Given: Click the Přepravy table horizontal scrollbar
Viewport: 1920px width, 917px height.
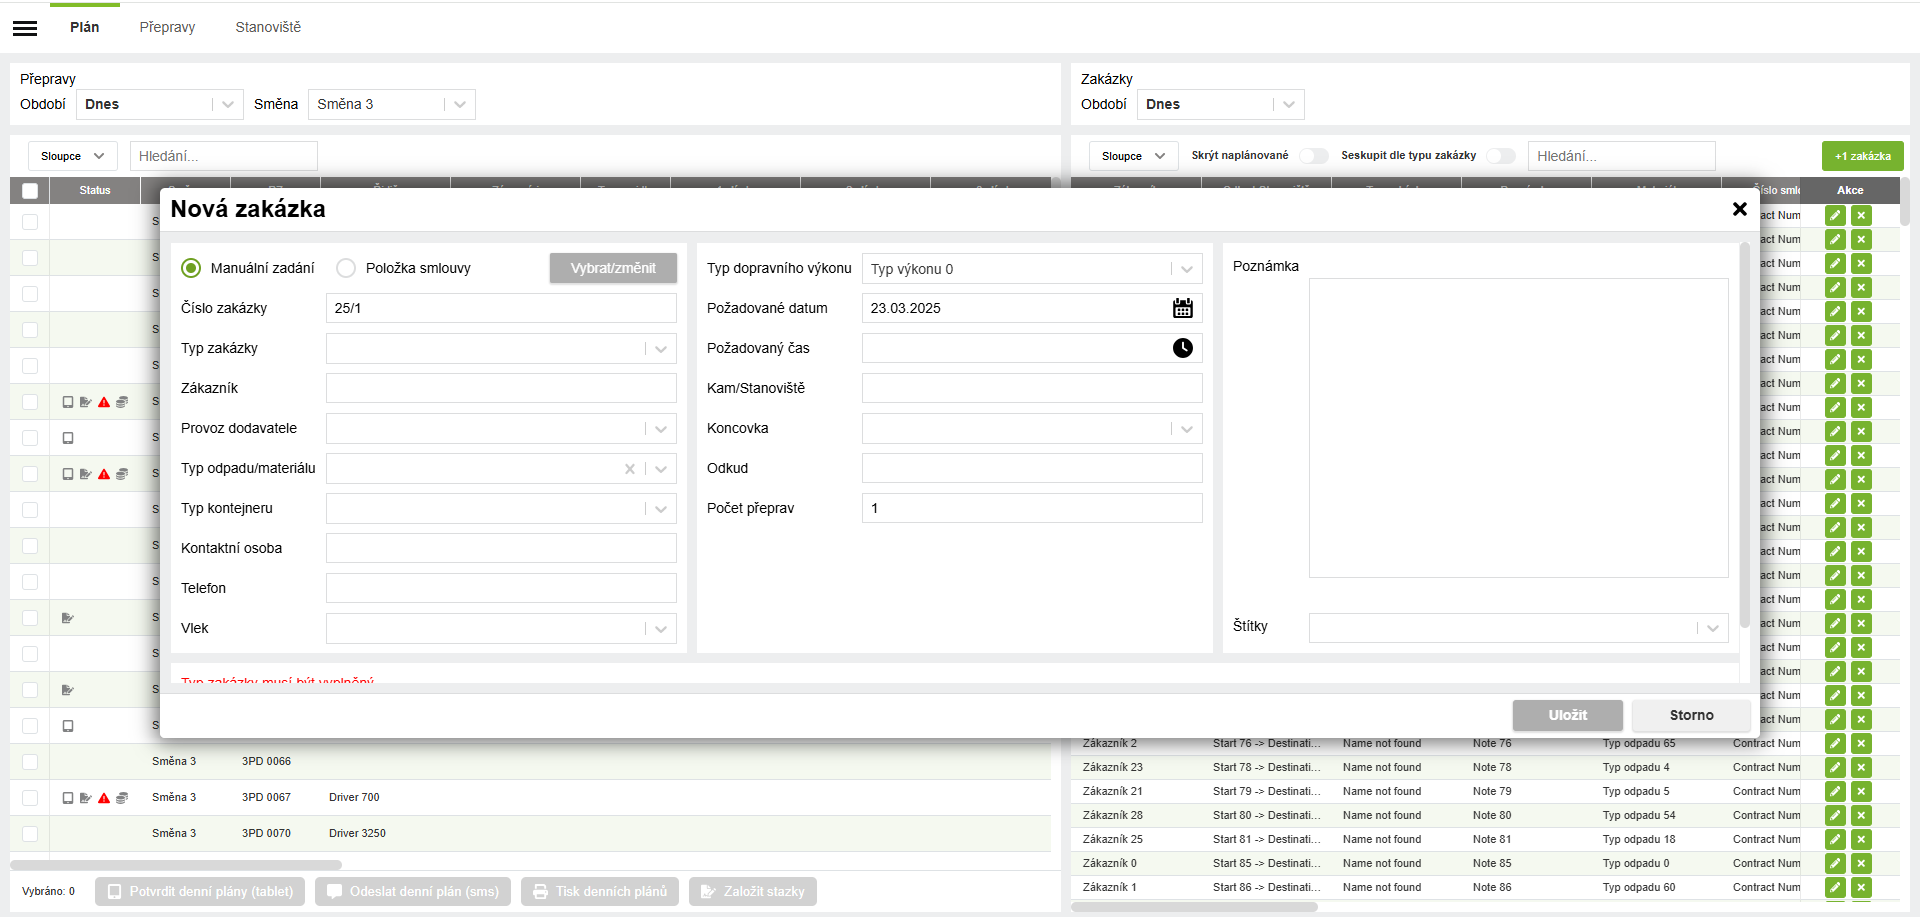Looking at the screenshot, I should coord(176,864).
